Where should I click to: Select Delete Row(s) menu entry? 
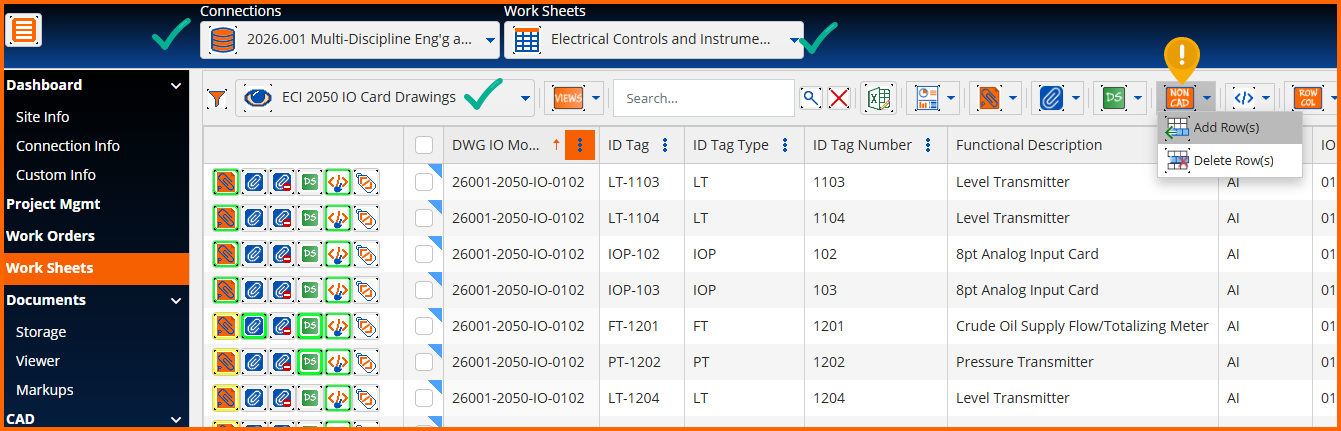tap(1230, 160)
